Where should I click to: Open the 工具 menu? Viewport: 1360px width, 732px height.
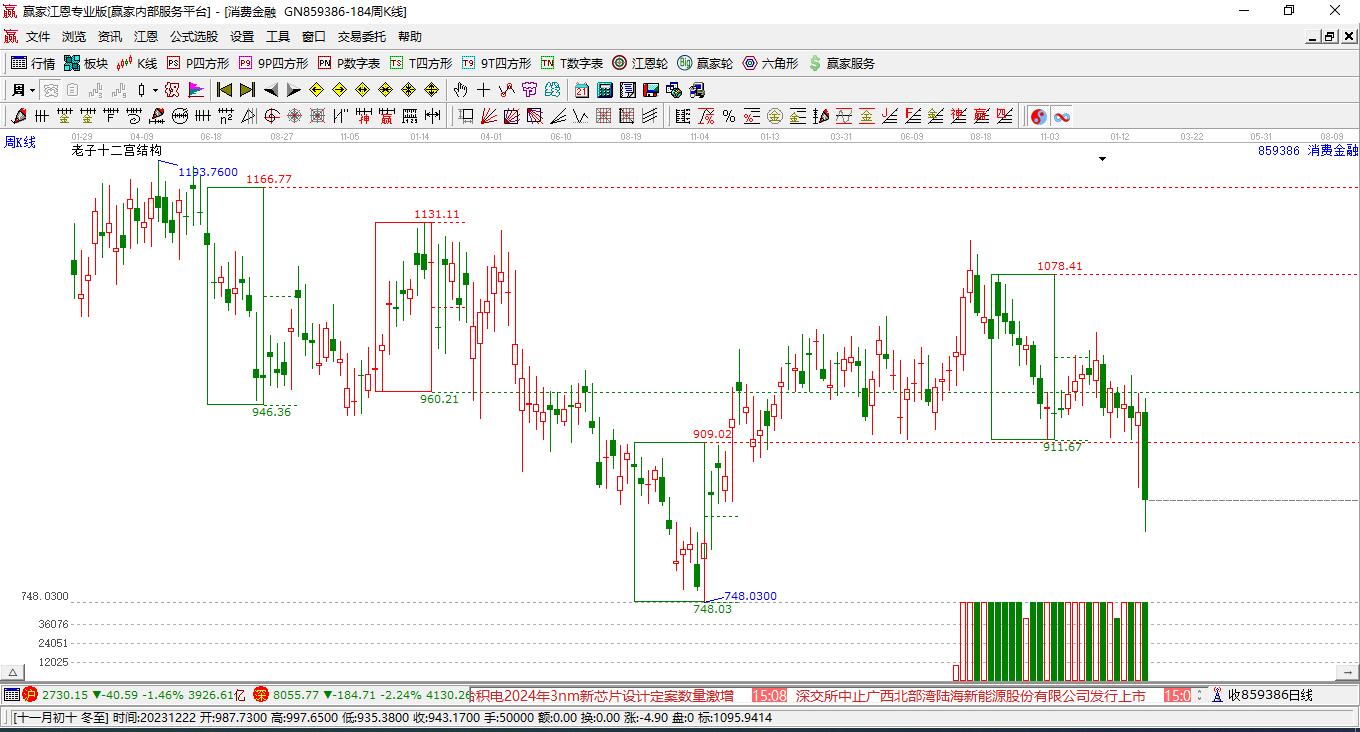(x=278, y=37)
